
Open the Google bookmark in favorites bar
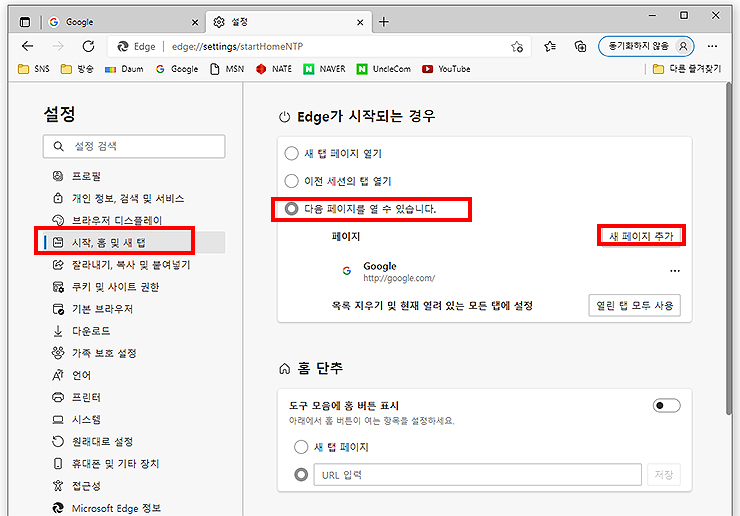(177, 69)
